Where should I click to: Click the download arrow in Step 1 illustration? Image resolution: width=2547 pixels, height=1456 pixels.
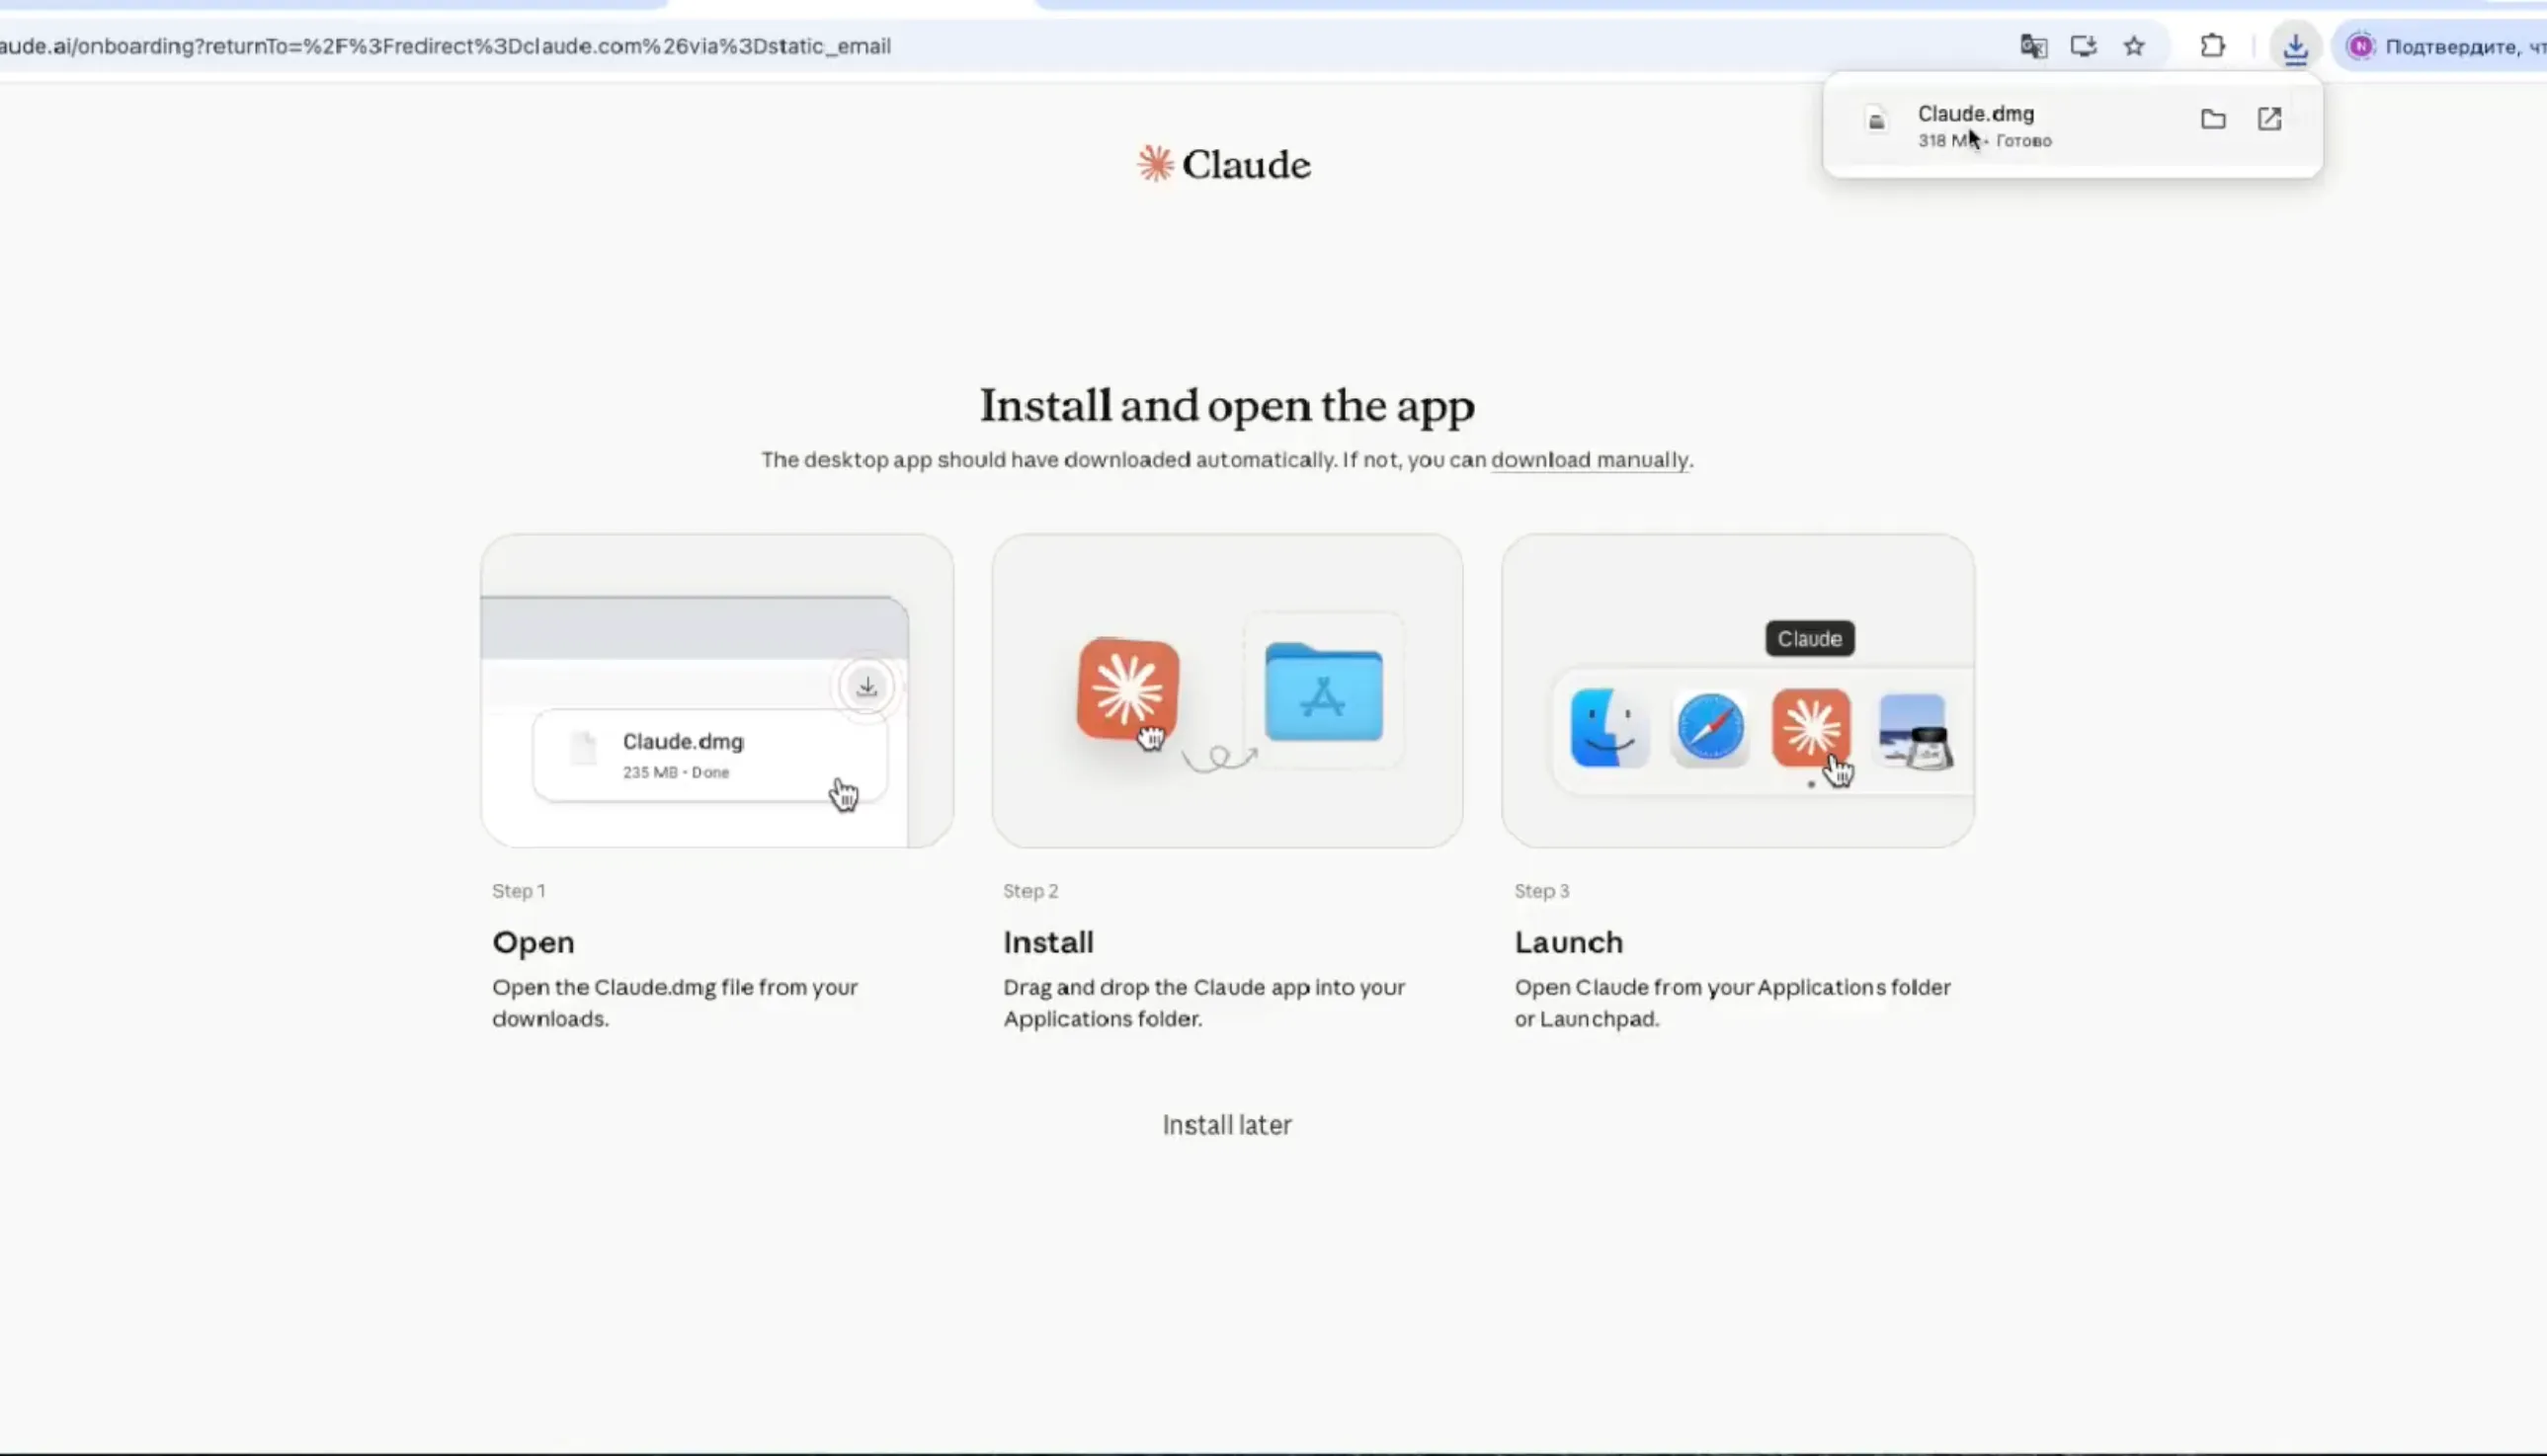point(867,686)
